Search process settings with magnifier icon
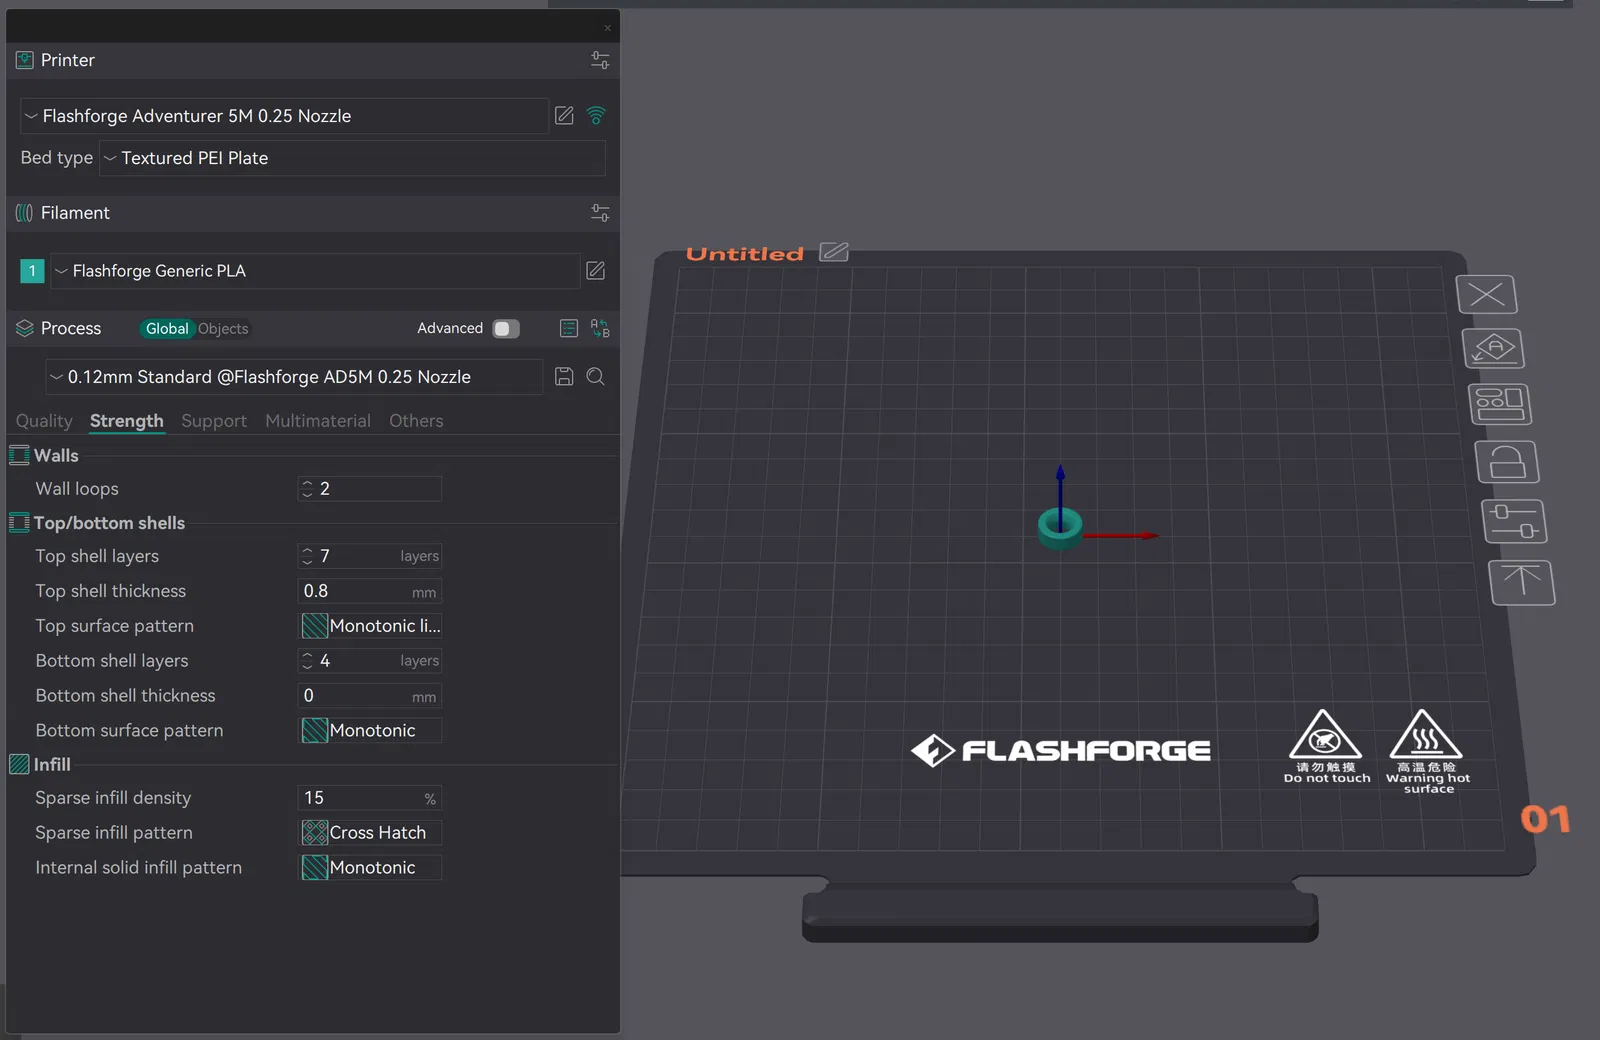The height and width of the screenshot is (1040, 1600). pos(595,376)
